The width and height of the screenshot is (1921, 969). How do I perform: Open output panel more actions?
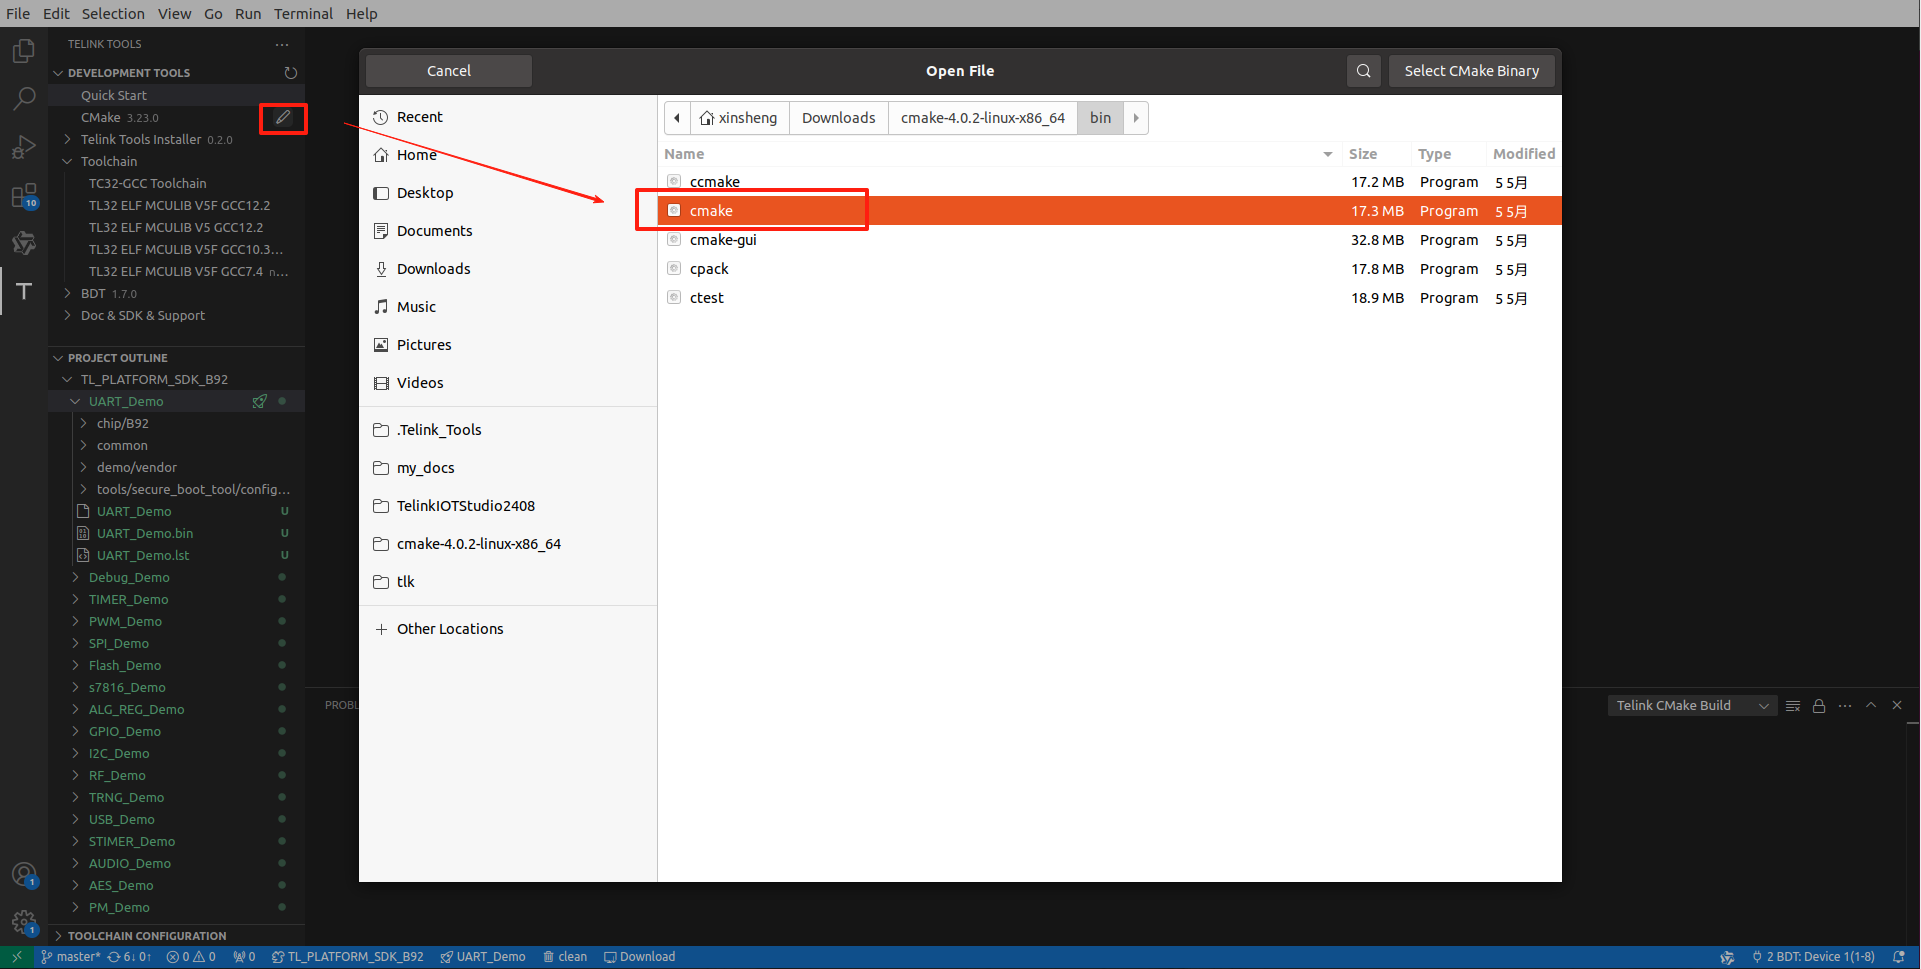point(1845,706)
